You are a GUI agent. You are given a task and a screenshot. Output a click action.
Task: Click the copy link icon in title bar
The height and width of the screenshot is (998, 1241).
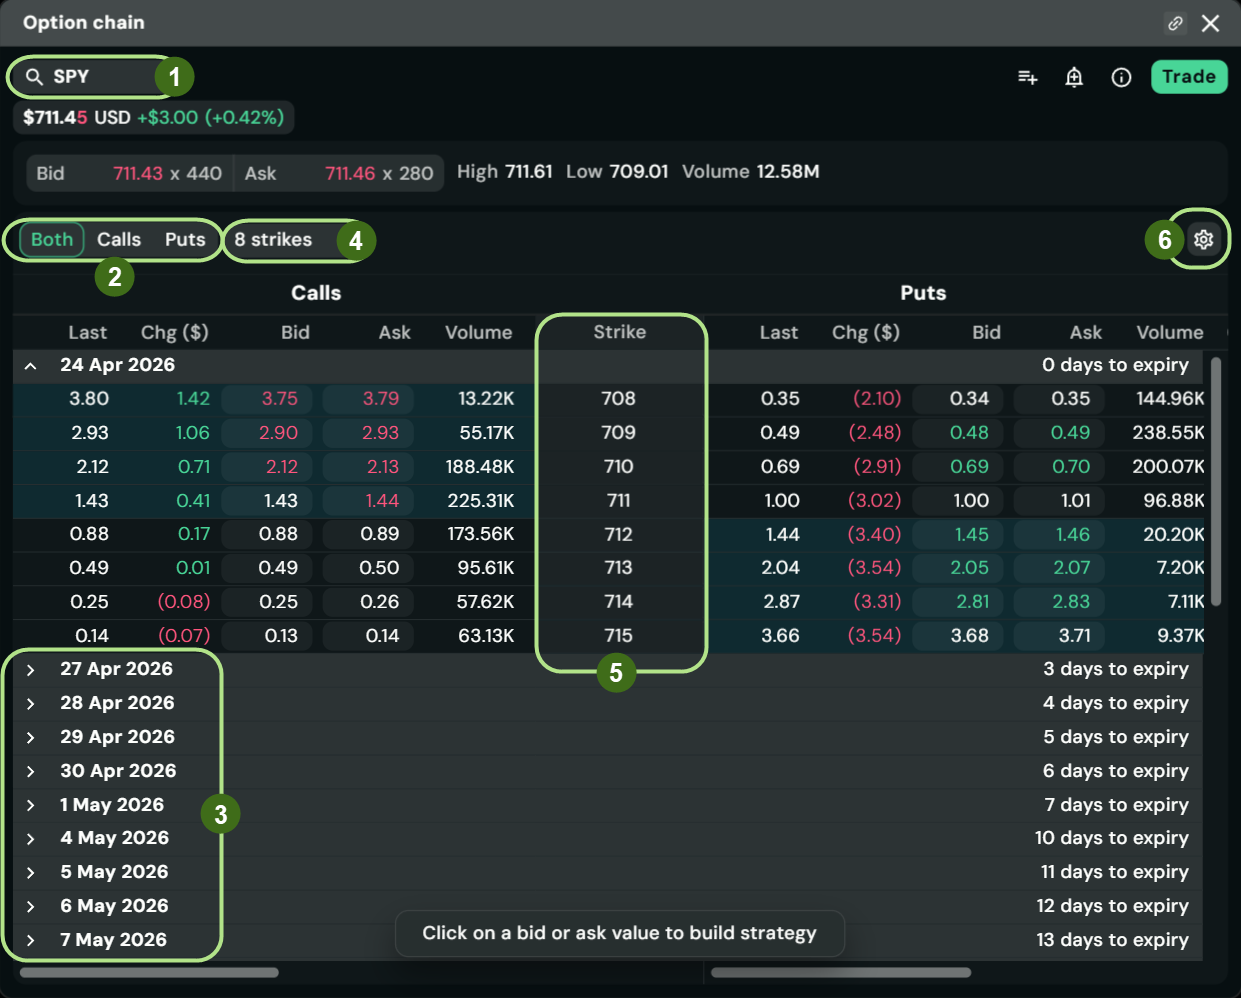pyautogui.click(x=1176, y=23)
